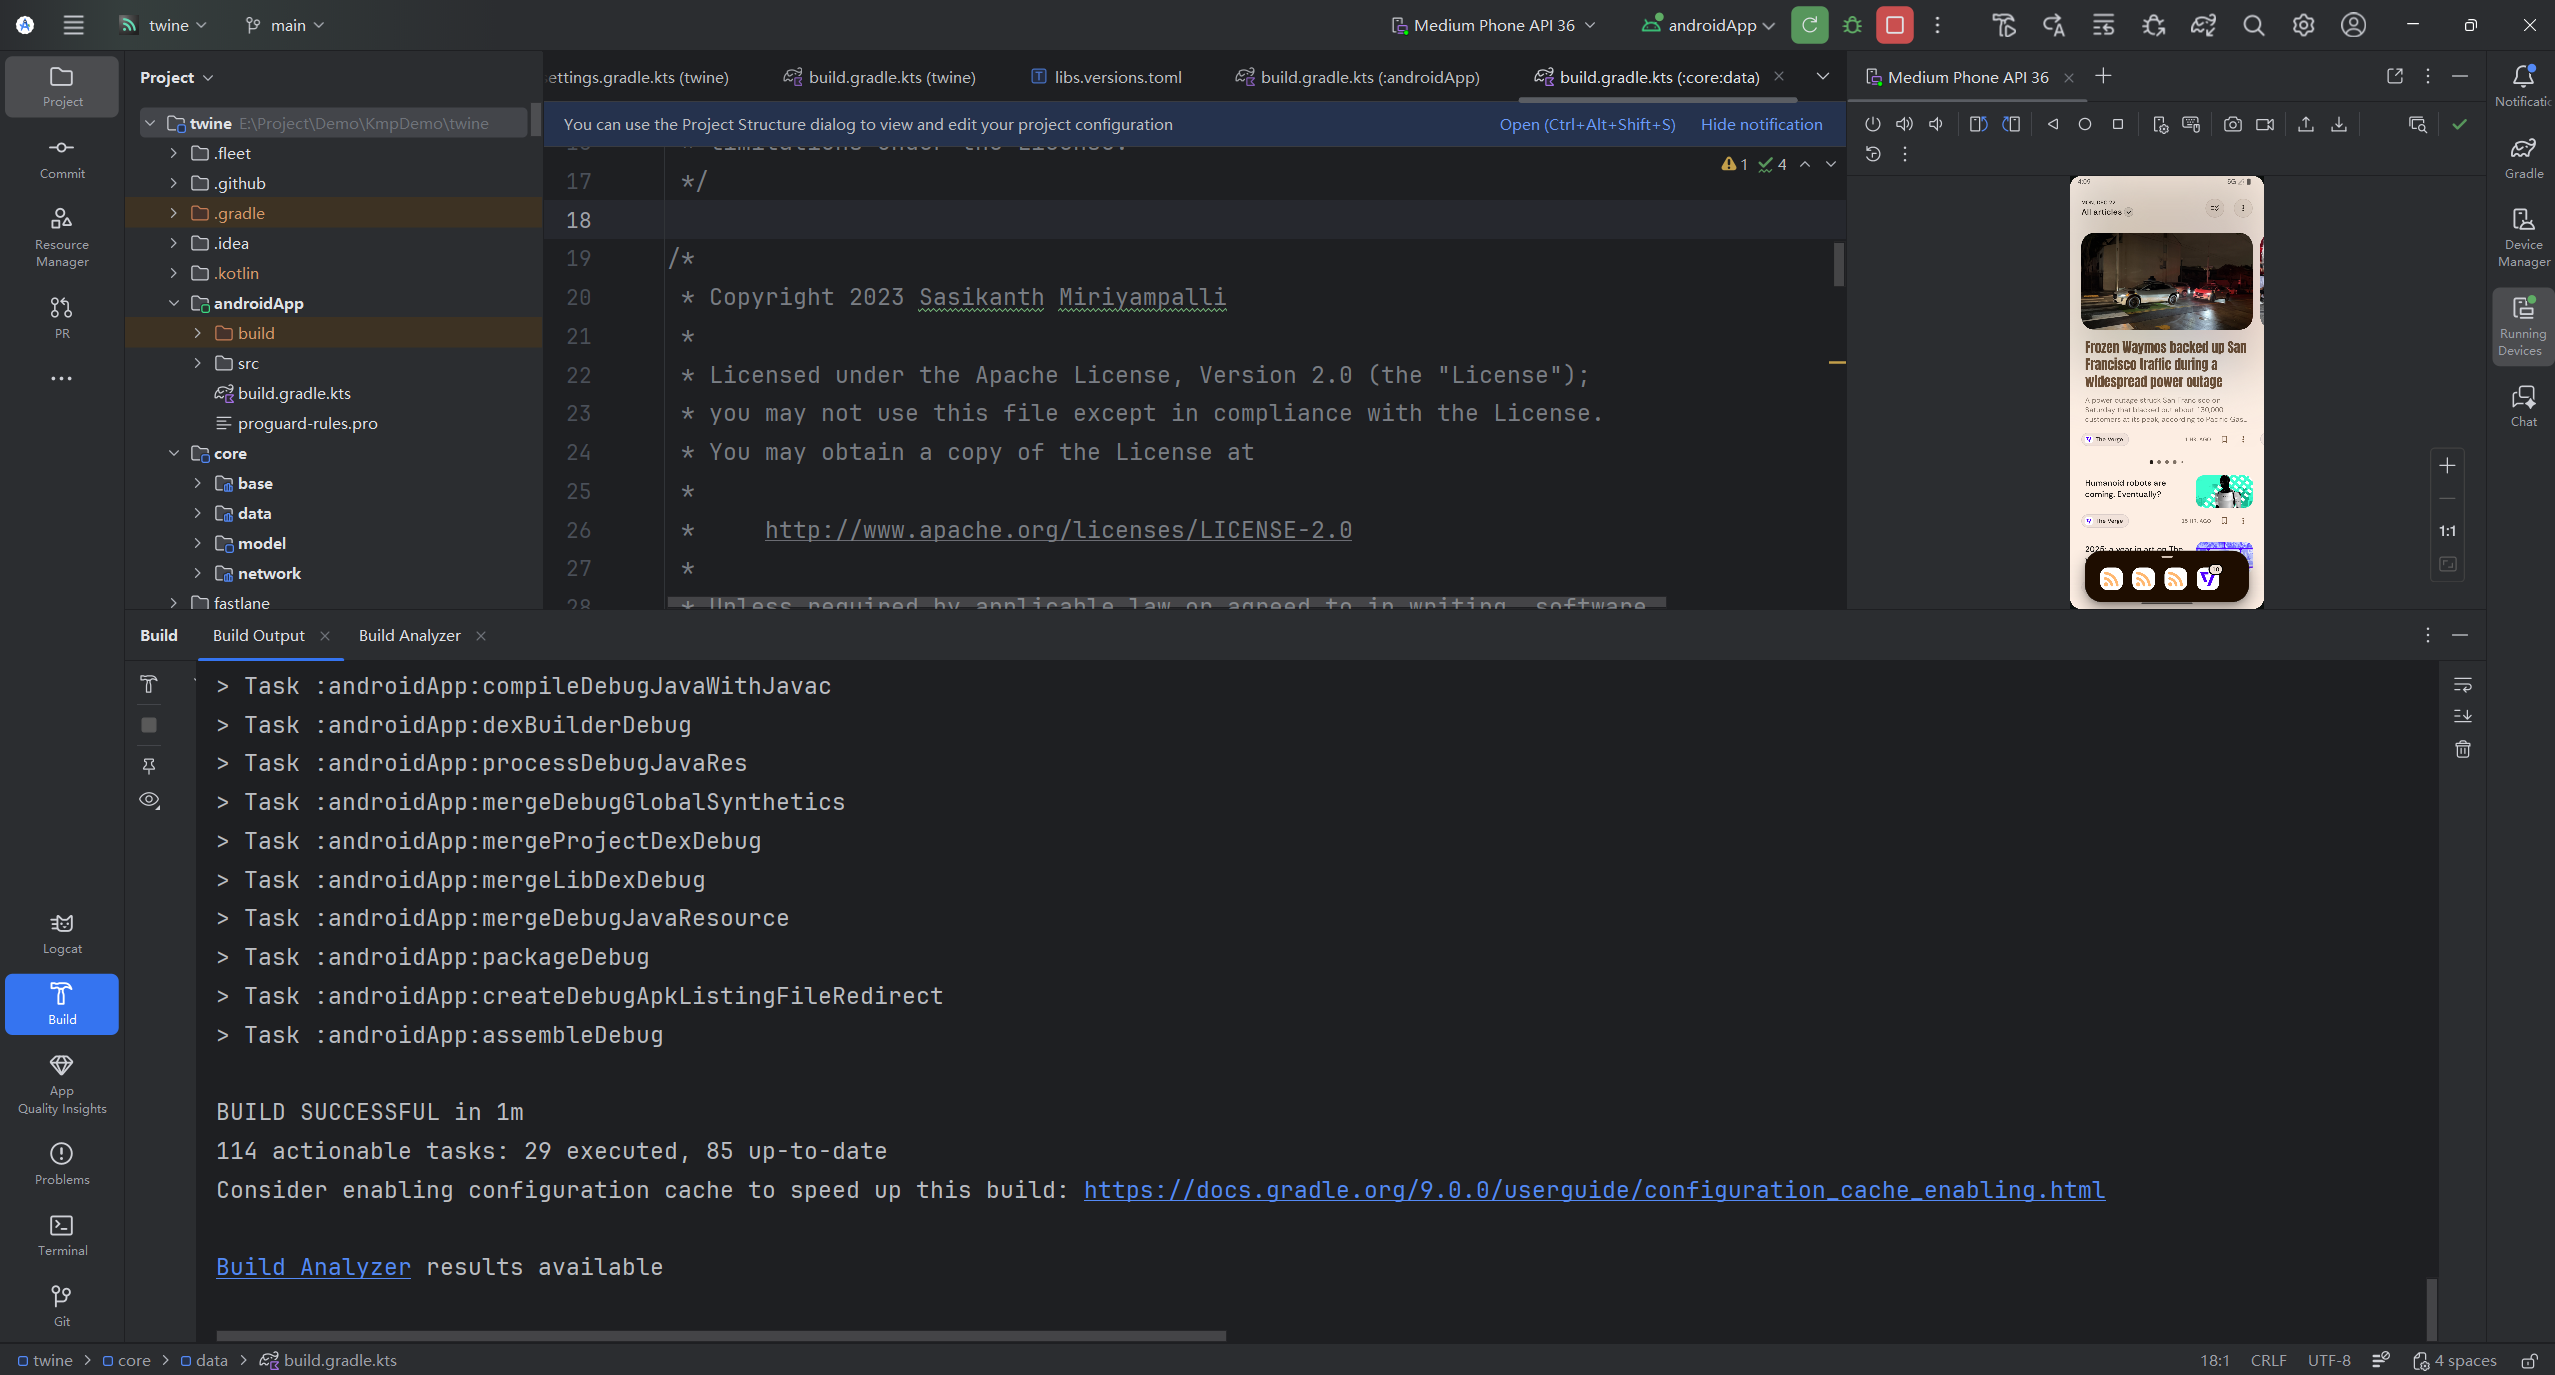Click the Hide notification link
Image resolution: width=2555 pixels, height=1375 pixels.
1761,124
